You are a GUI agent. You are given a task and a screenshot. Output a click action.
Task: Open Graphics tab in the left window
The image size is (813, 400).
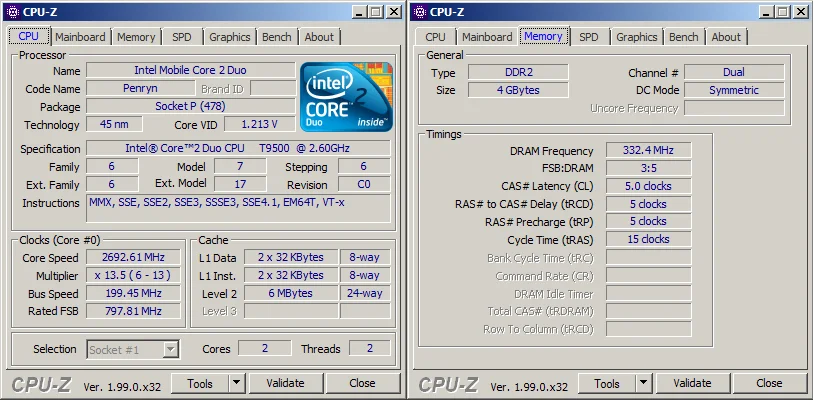(230, 37)
